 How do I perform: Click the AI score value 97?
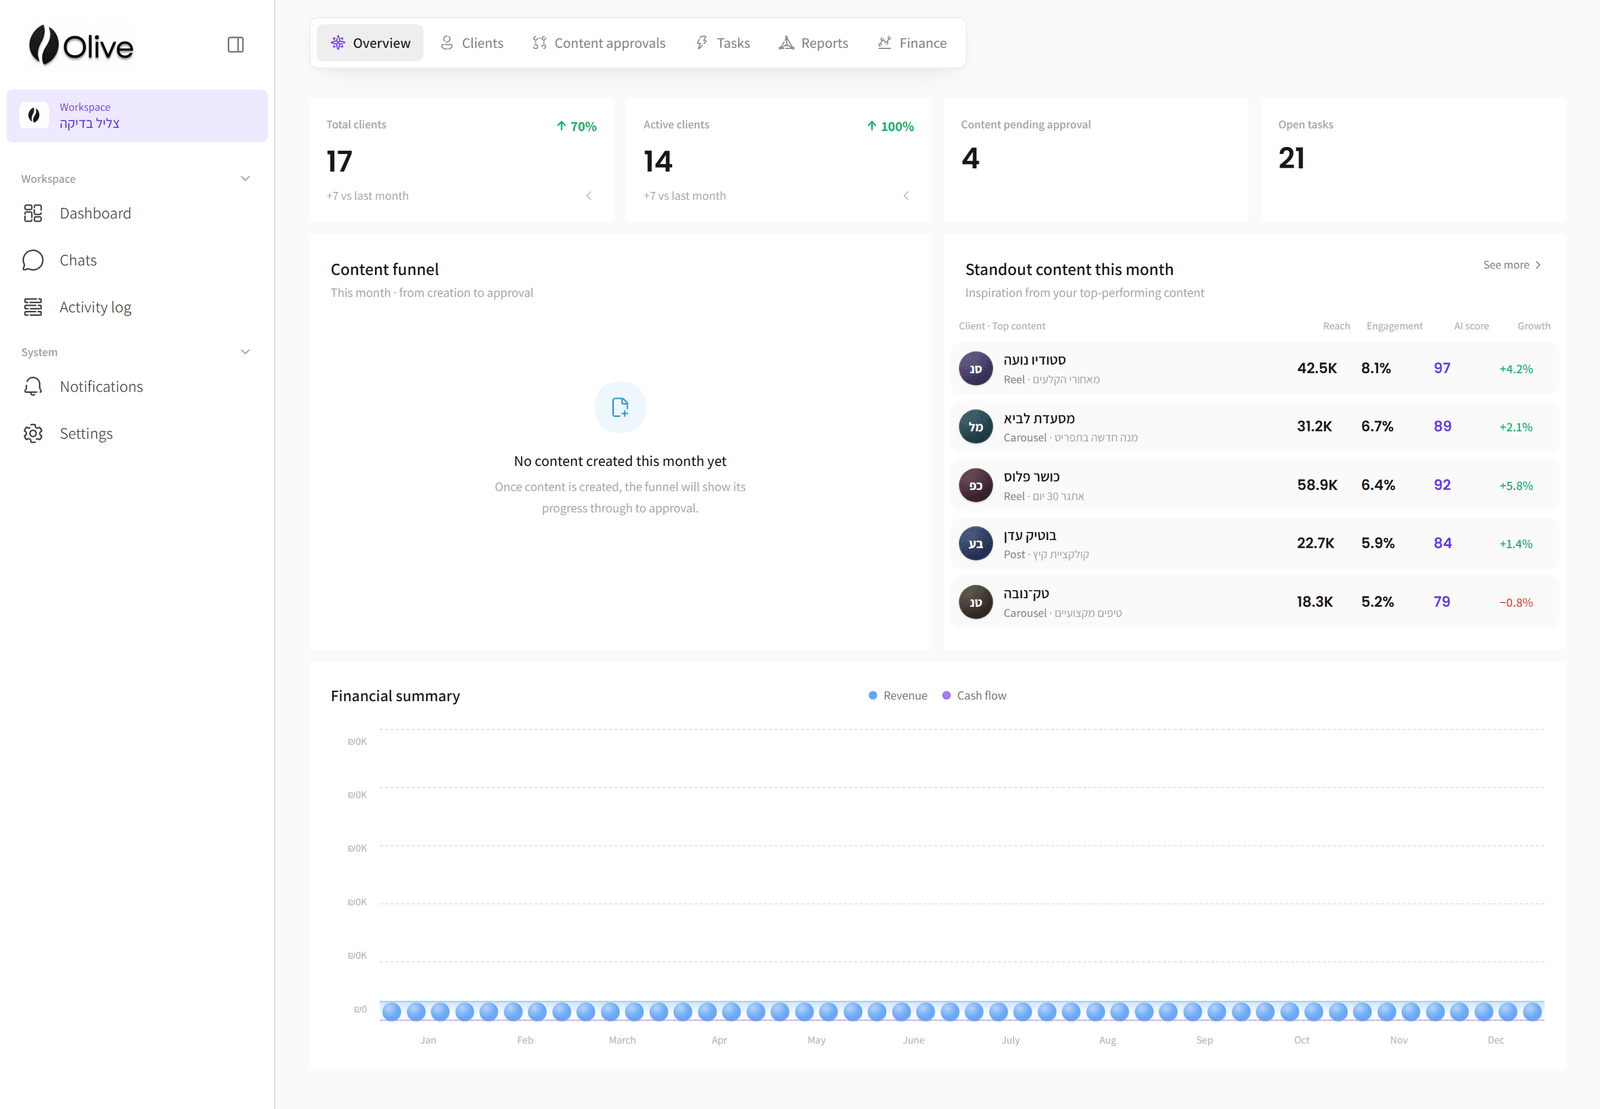(1442, 368)
